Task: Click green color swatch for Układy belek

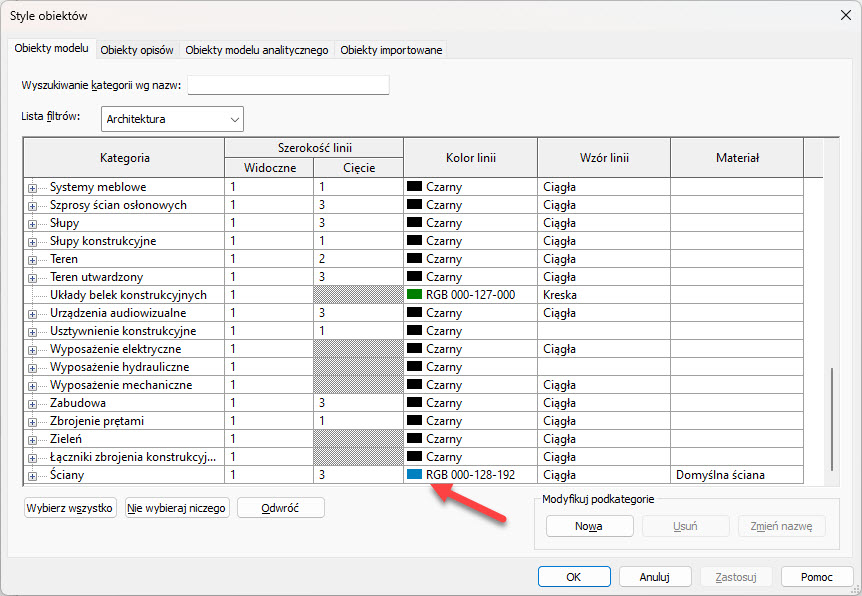Action: pyautogui.click(x=415, y=295)
